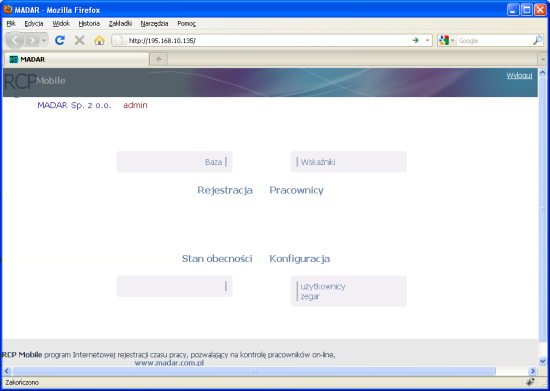Open the Pomoc menu

[186, 23]
